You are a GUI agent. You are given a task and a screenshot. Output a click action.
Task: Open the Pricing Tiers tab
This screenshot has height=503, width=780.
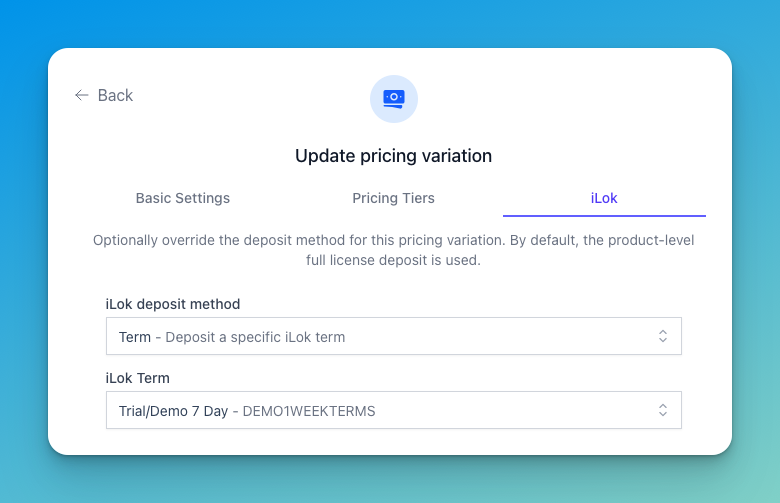click(393, 198)
